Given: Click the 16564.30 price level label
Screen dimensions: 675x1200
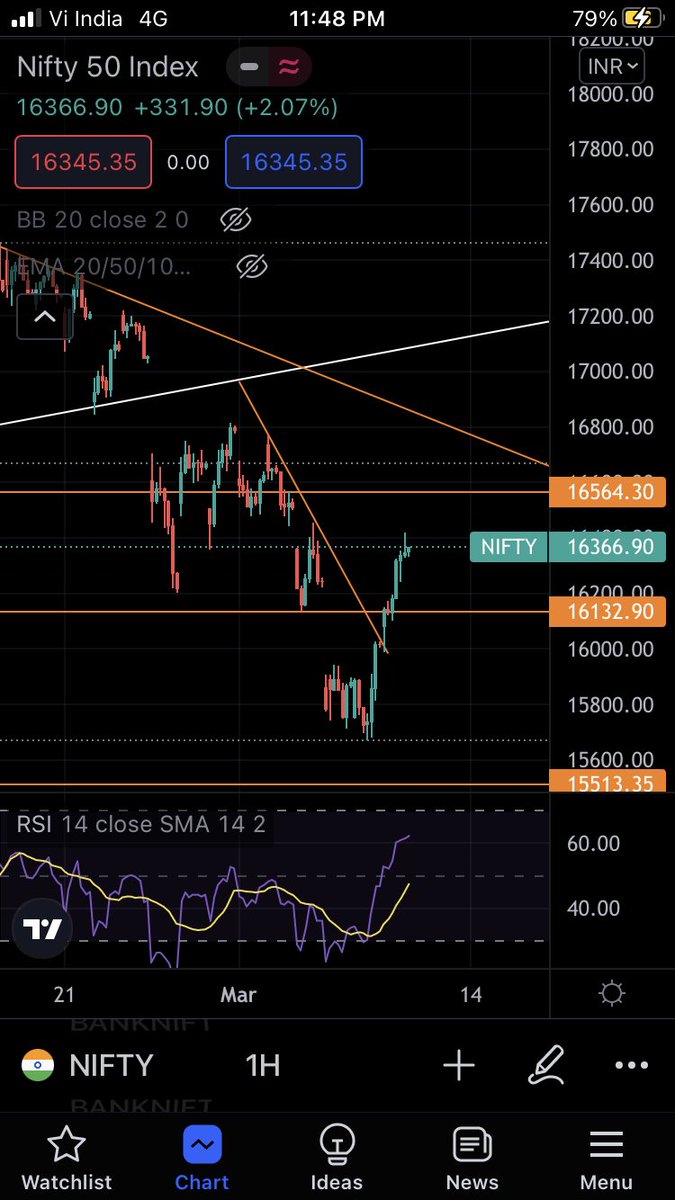Looking at the screenshot, I should tap(608, 493).
